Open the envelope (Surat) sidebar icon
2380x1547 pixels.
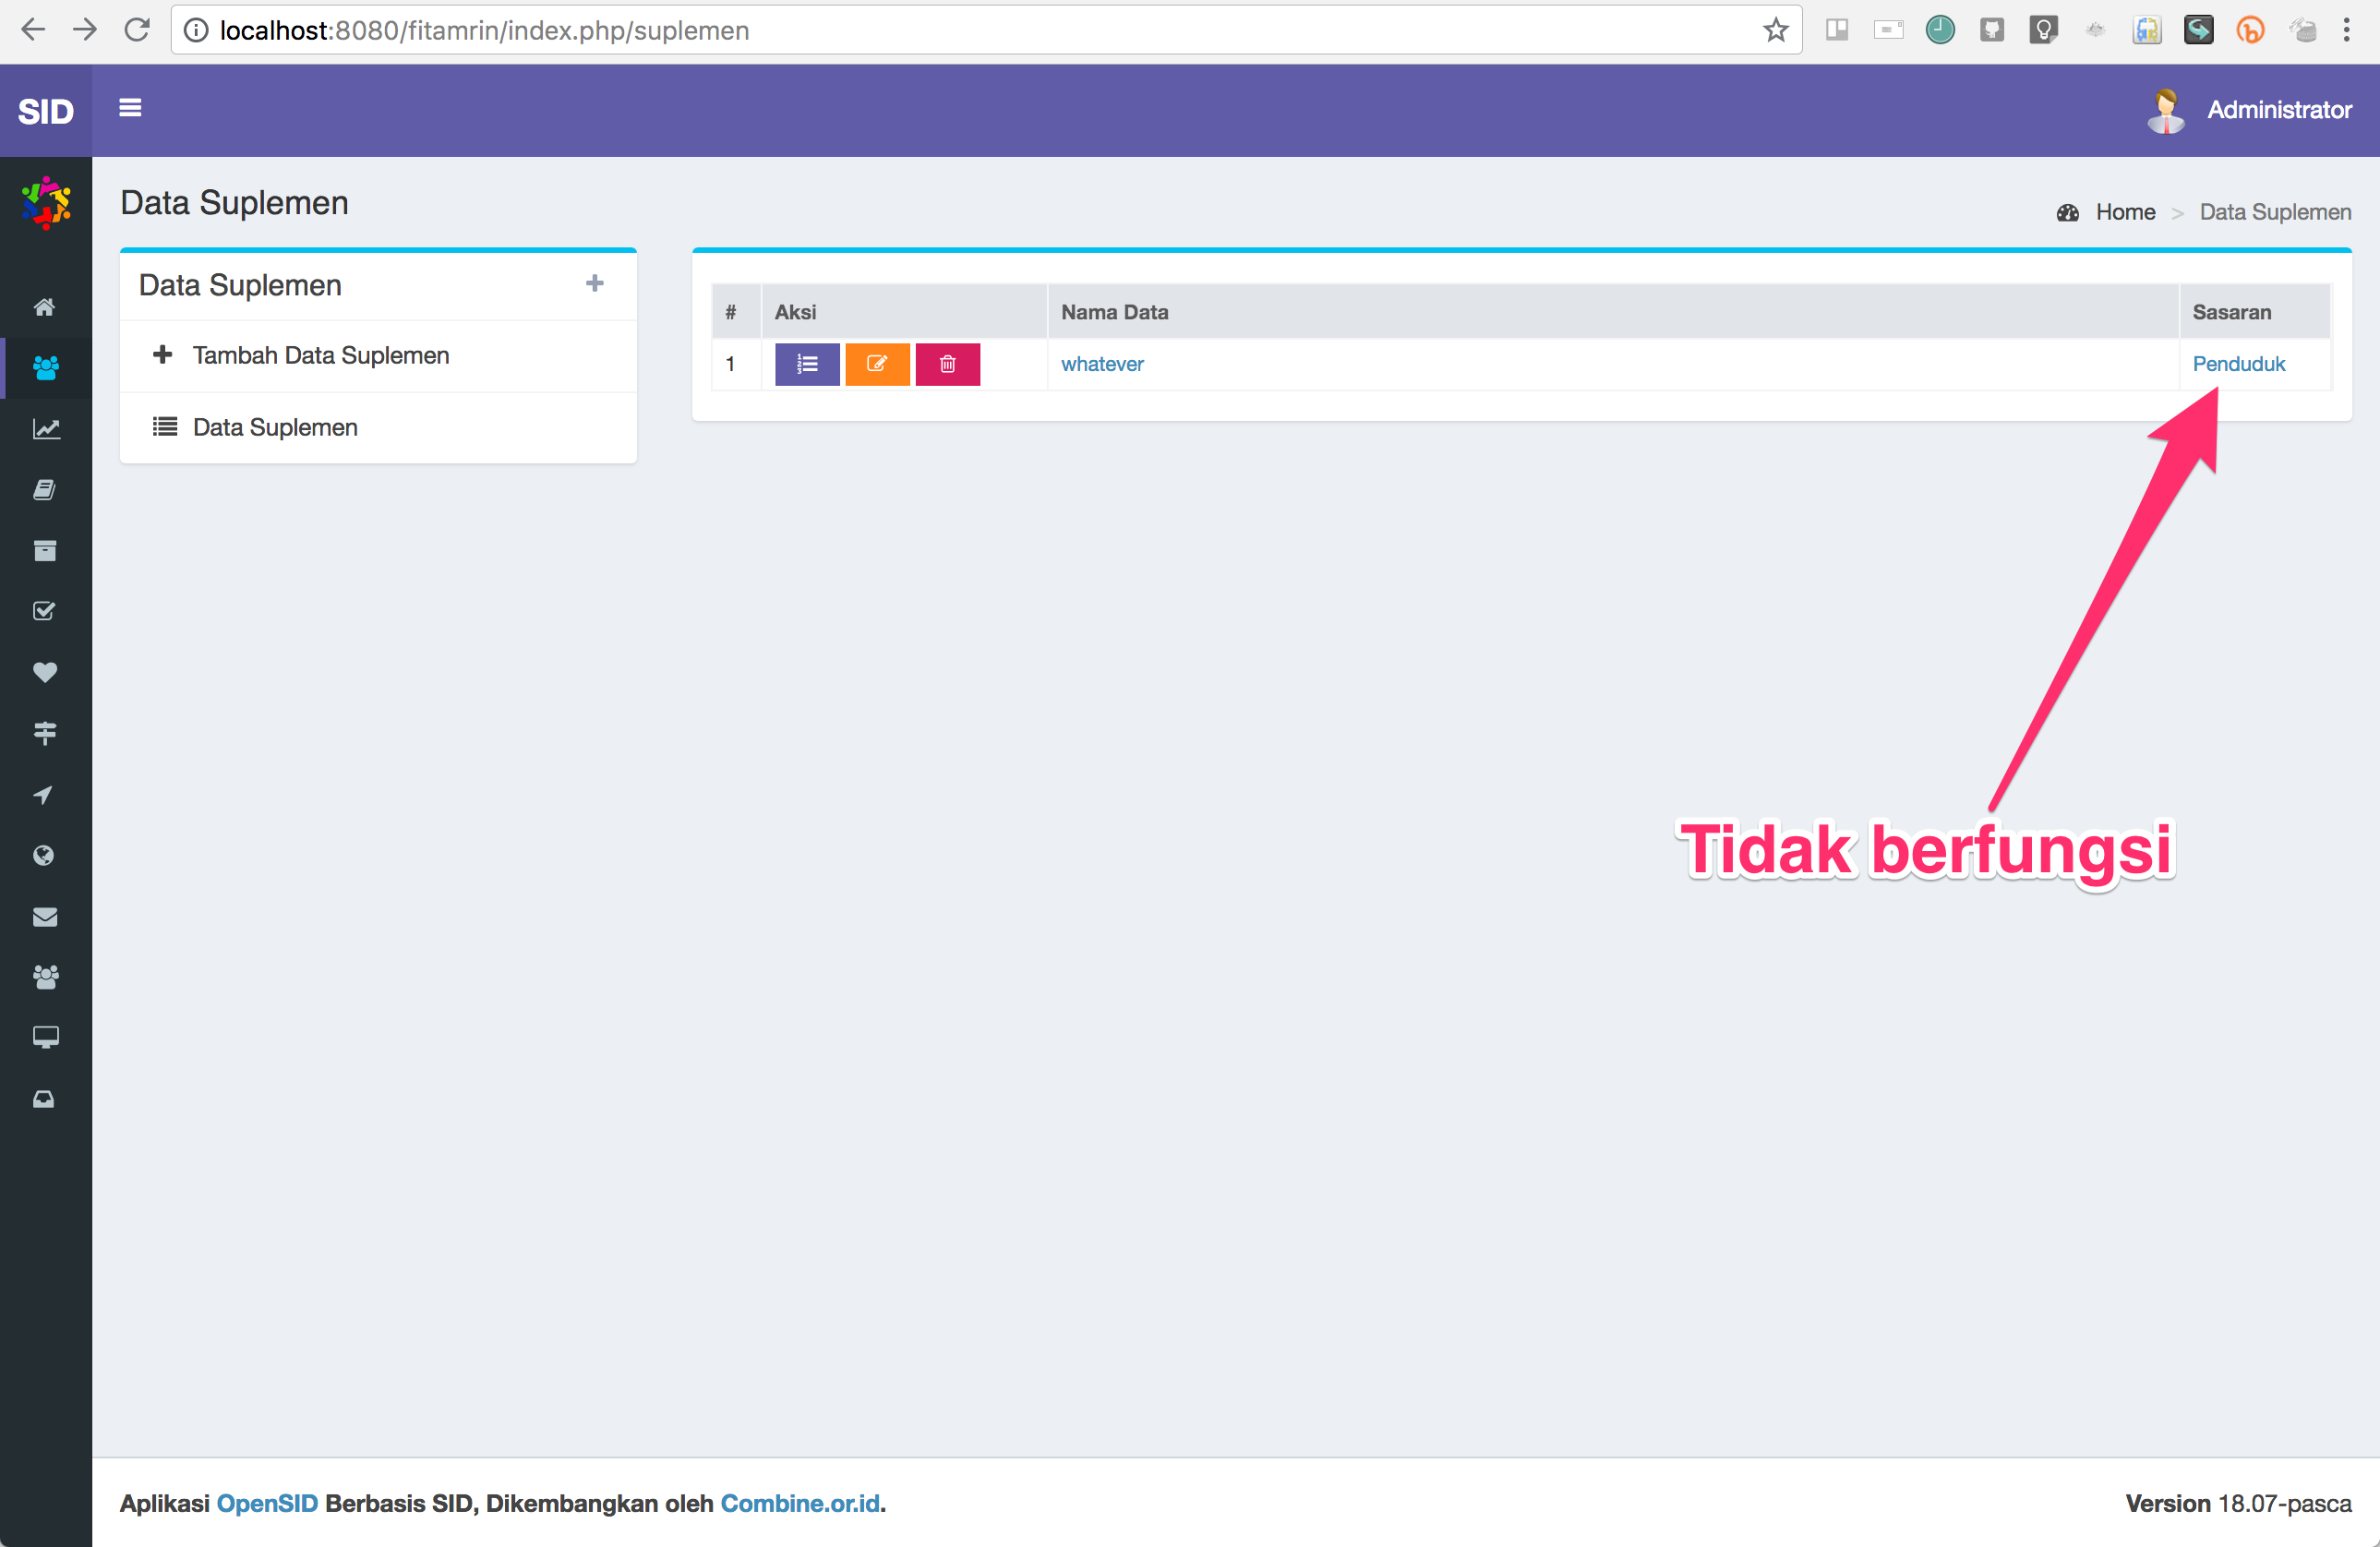[45, 917]
